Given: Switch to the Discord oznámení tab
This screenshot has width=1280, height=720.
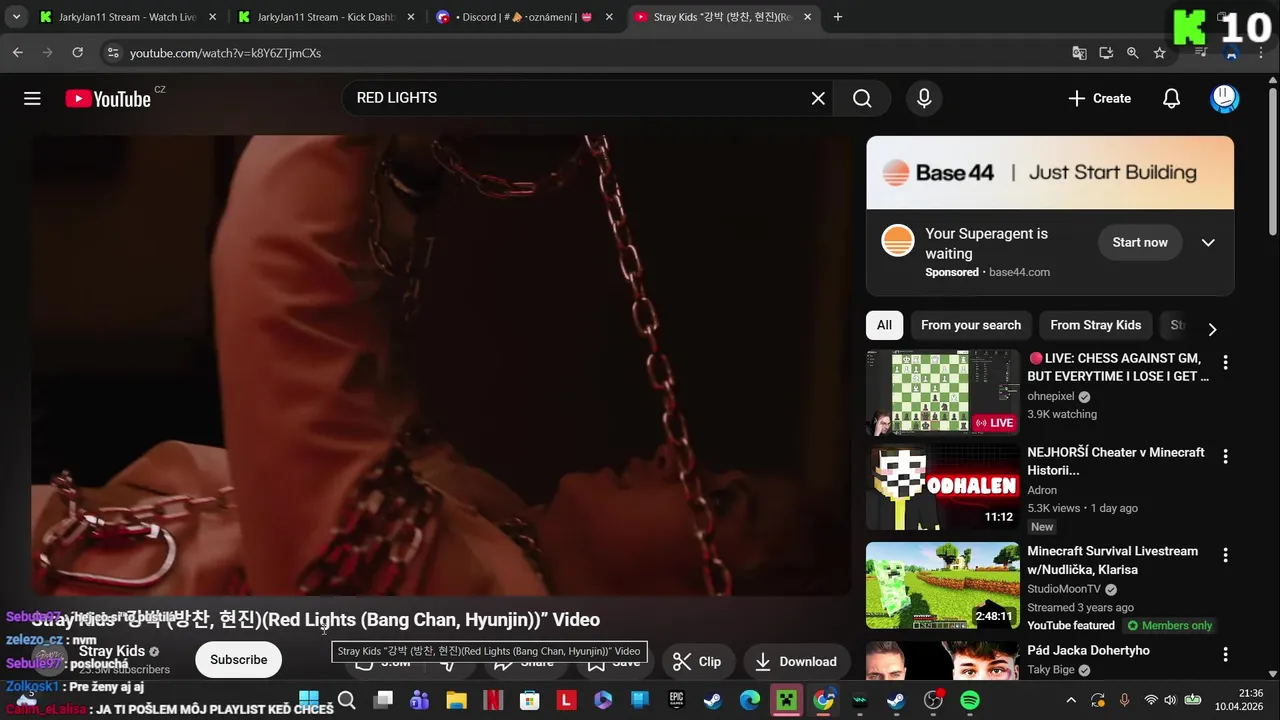Looking at the screenshot, I should coord(524,17).
